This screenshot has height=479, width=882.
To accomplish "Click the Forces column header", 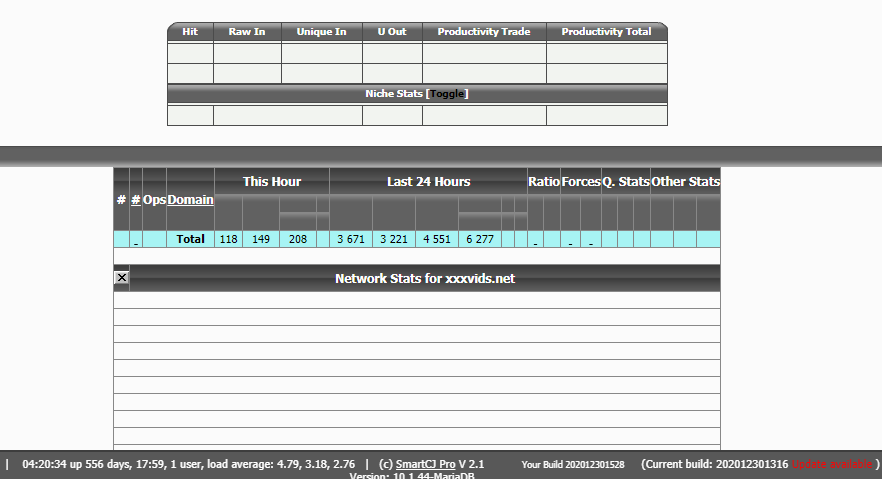I will click(581, 182).
